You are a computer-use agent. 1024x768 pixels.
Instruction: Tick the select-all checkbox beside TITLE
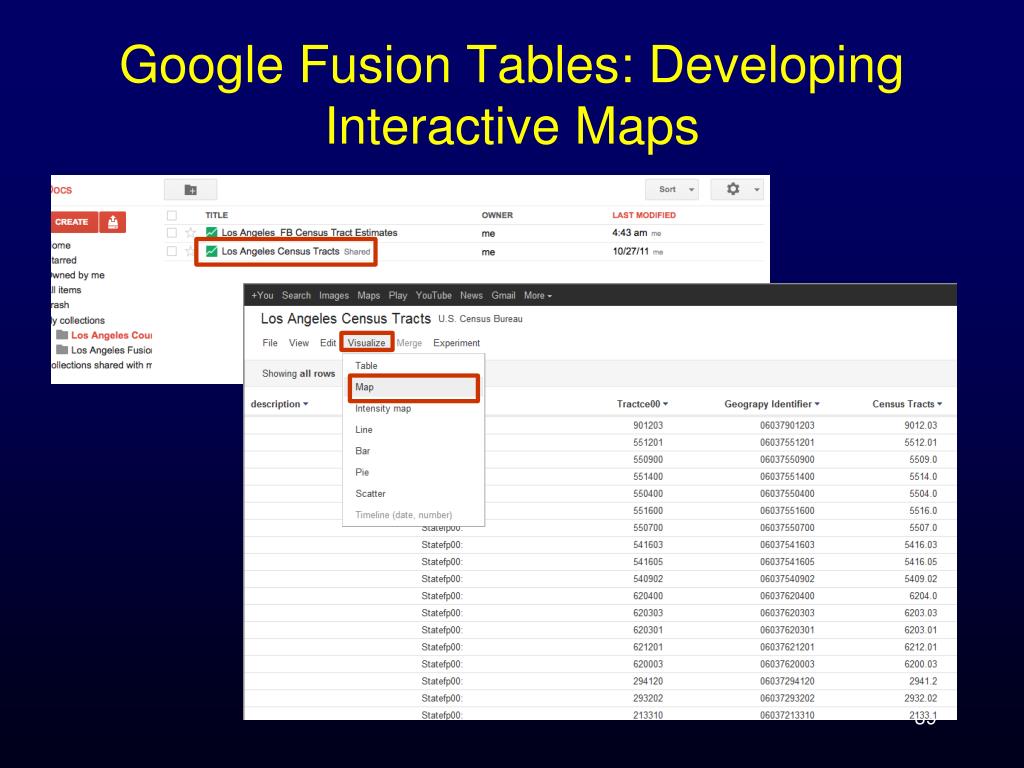pos(172,215)
